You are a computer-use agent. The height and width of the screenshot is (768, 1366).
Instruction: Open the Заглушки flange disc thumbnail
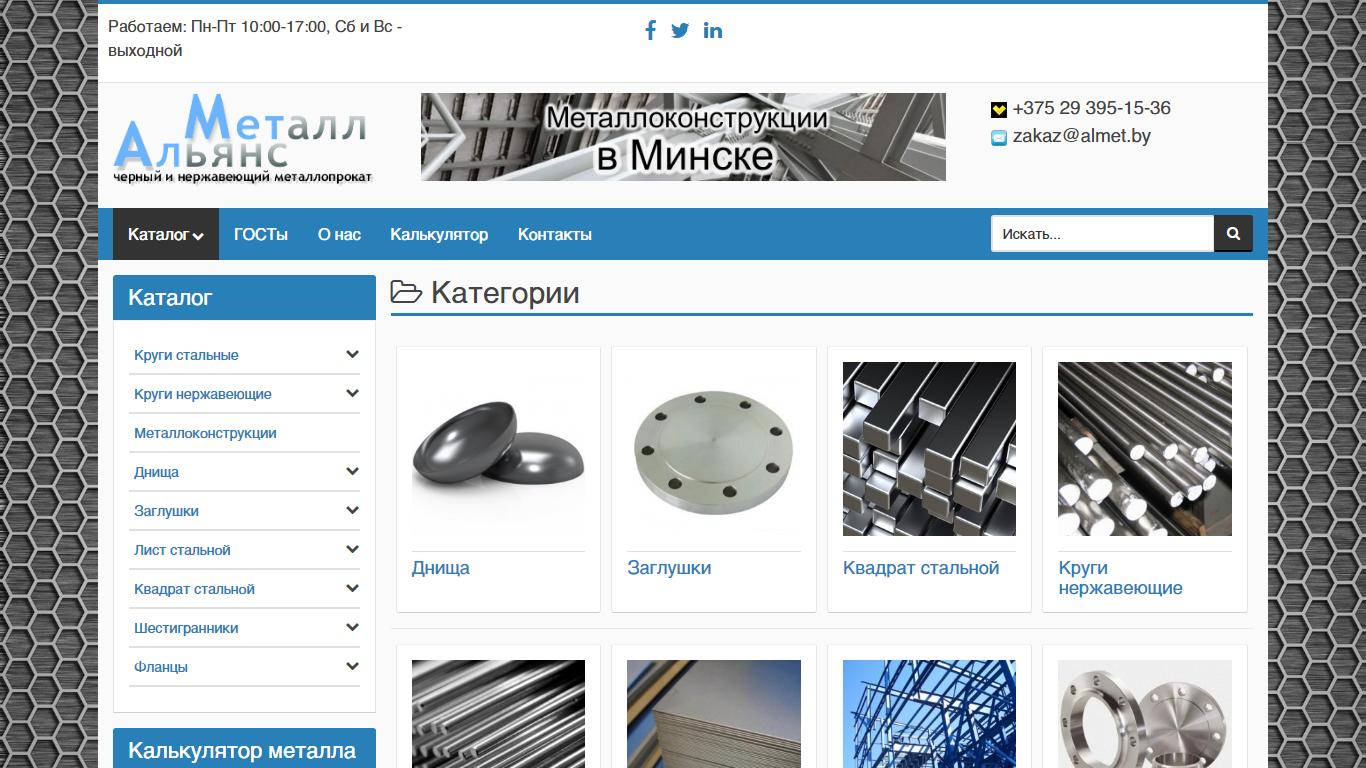[714, 449]
